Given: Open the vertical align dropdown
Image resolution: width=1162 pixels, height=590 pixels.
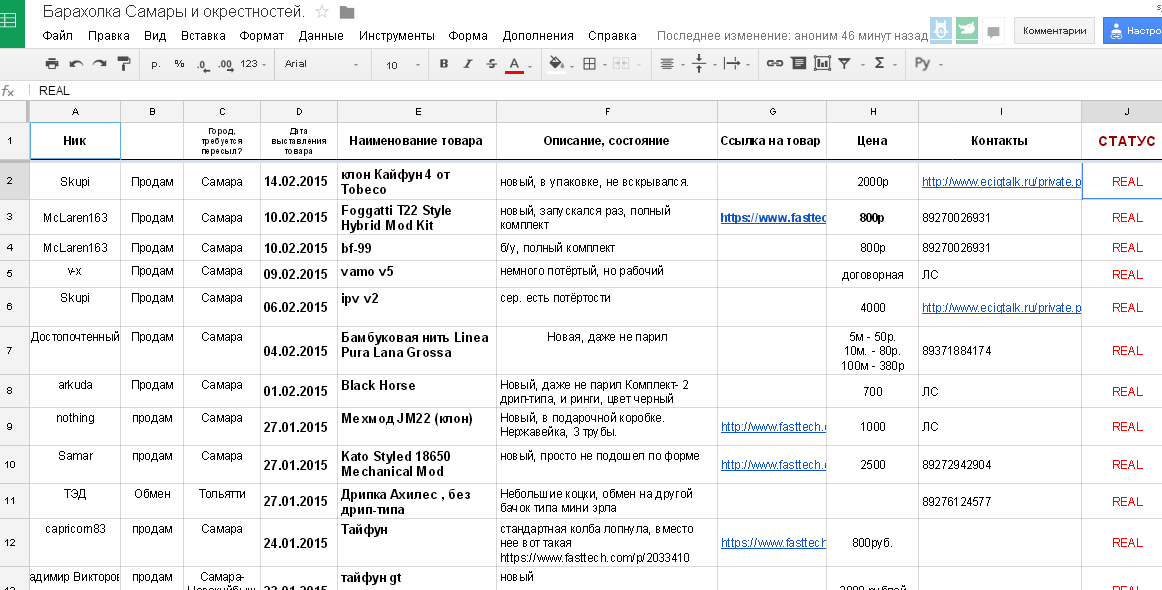Looking at the screenshot, I should click(x=703, y=64).
